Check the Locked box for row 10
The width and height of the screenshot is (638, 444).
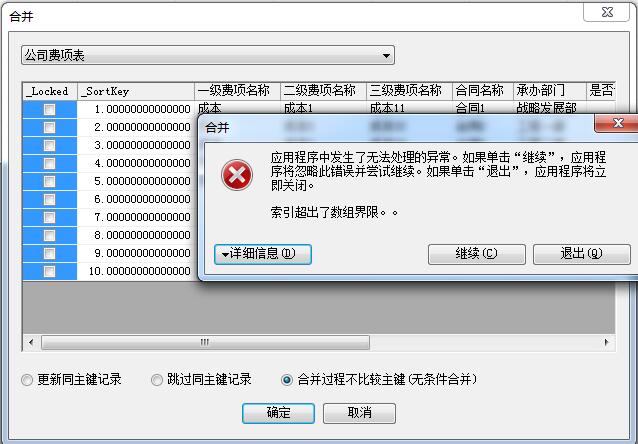[x=50, y=271]
